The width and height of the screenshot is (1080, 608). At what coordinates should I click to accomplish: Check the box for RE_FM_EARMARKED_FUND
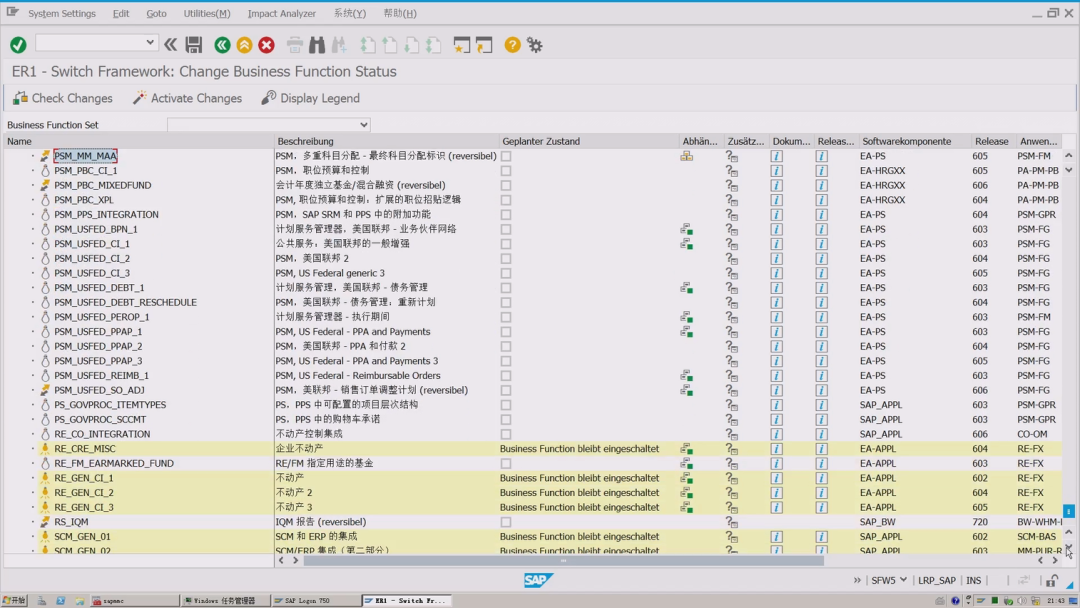(506, 463)
